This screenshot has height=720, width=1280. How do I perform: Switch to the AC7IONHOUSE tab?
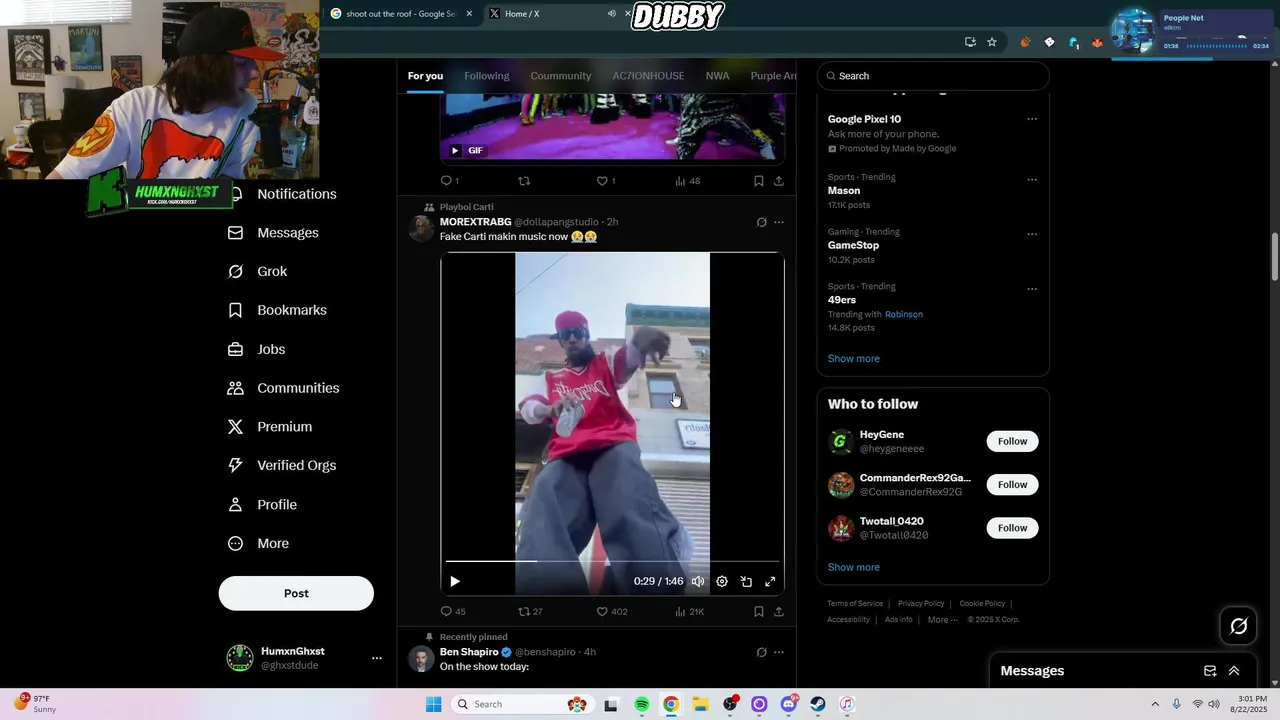[648, 76]
